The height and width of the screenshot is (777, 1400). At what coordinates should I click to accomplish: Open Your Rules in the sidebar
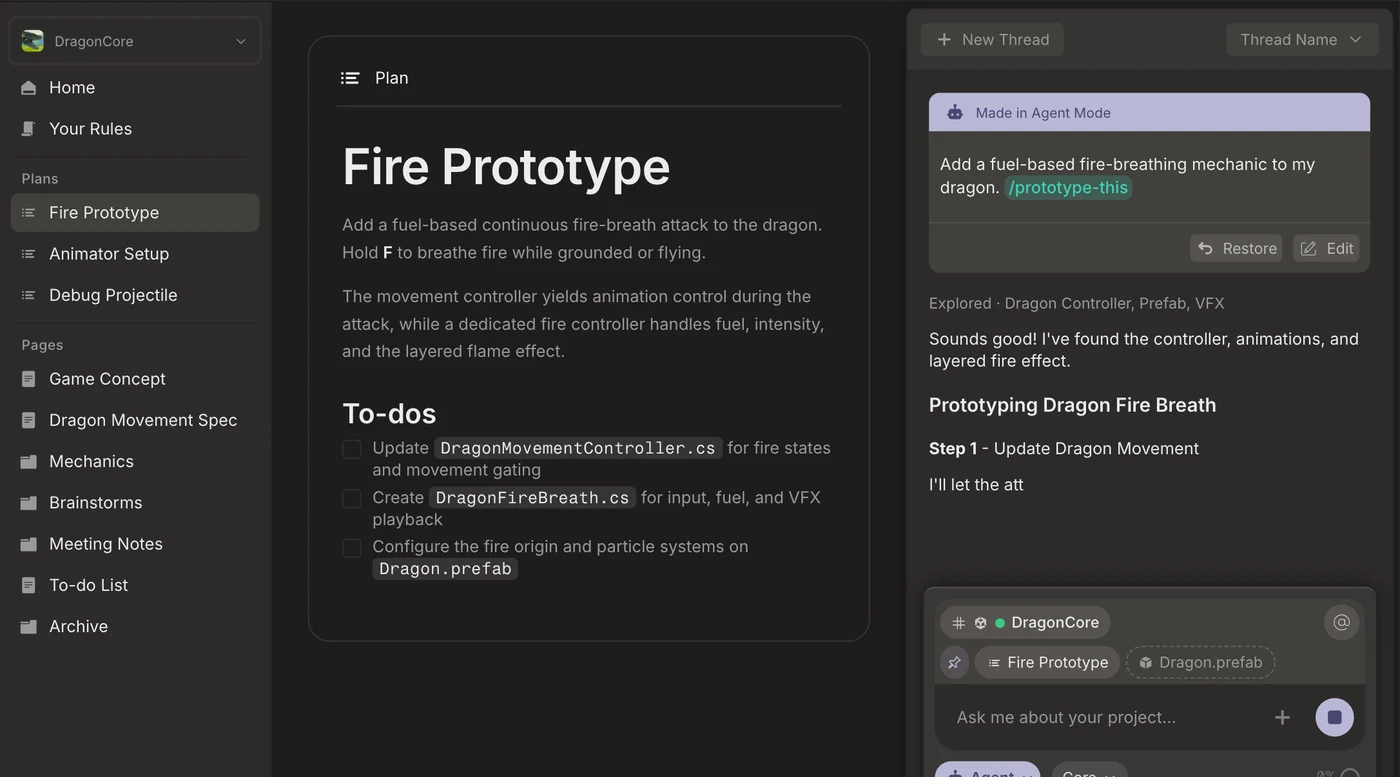point(135,129)
